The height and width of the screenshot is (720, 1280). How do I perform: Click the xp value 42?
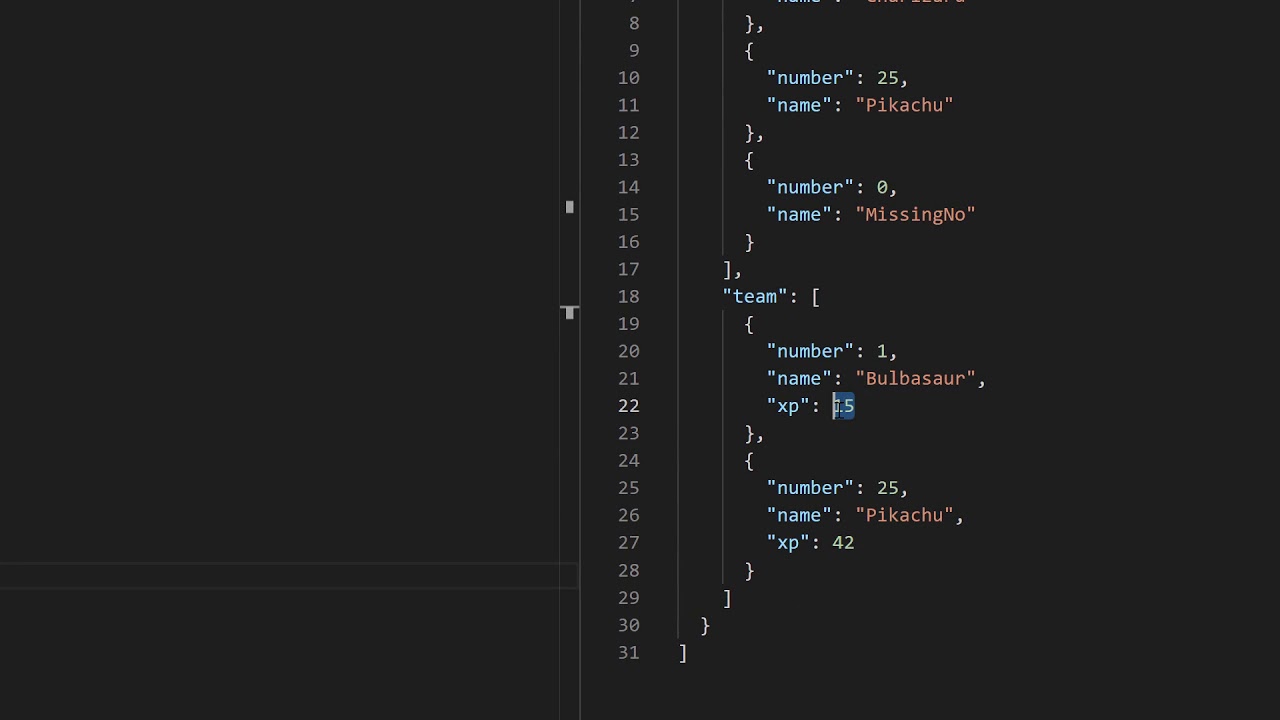pyautogui.click(x=843, y=542)
